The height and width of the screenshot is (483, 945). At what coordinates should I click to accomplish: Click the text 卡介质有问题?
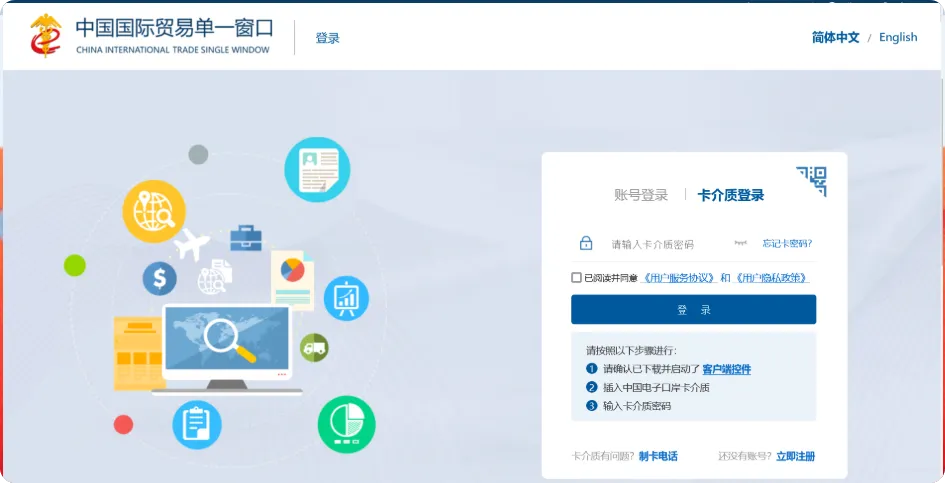(603, 456)
